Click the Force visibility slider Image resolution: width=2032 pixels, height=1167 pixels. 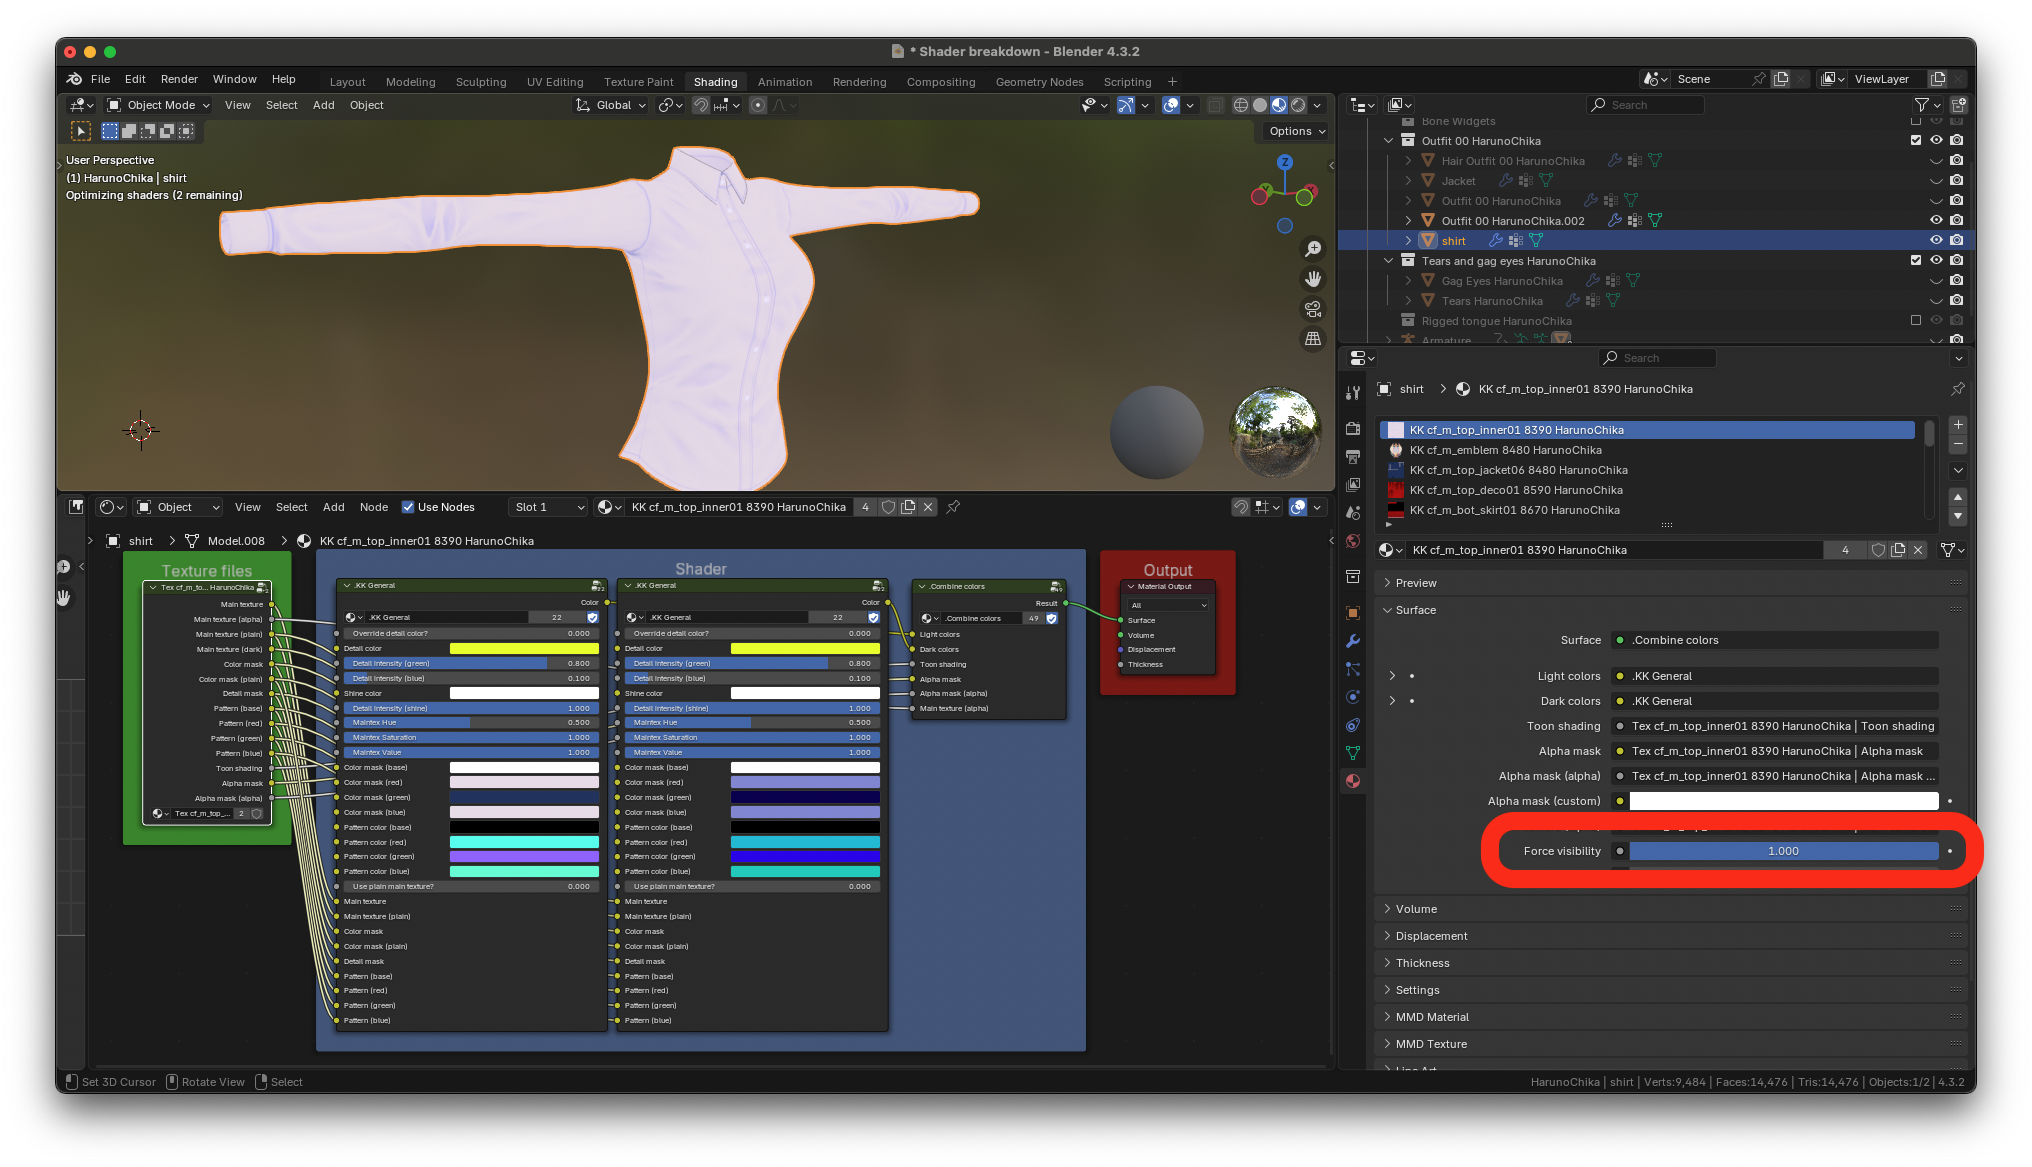click(x=1782, y=851)
